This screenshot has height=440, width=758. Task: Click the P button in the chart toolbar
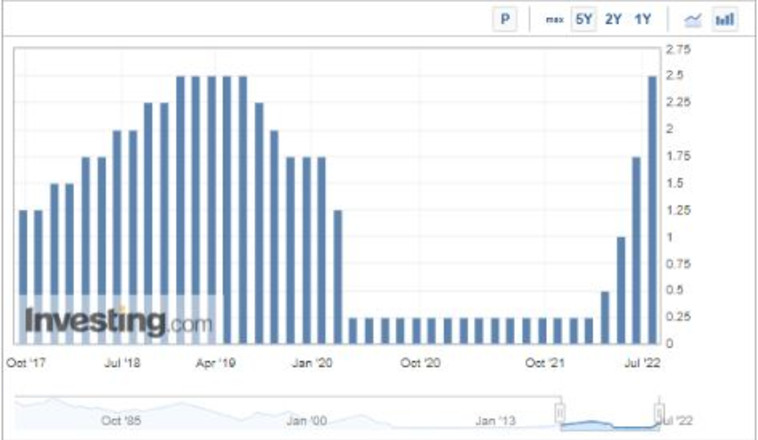coord(506,19)
